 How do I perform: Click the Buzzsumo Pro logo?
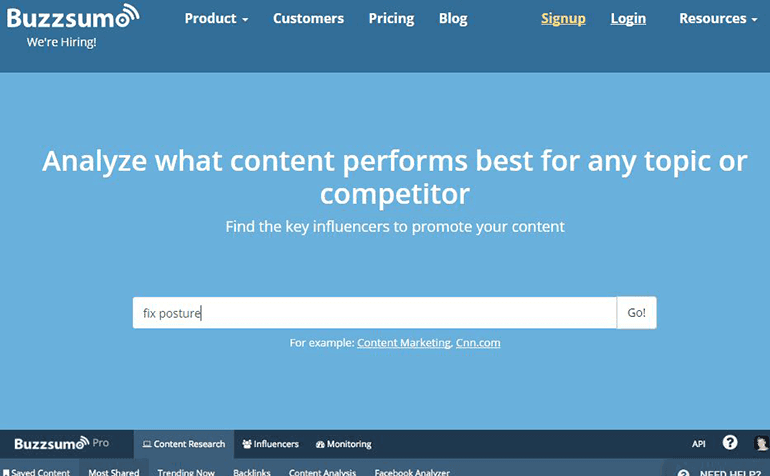pos(61,444)
